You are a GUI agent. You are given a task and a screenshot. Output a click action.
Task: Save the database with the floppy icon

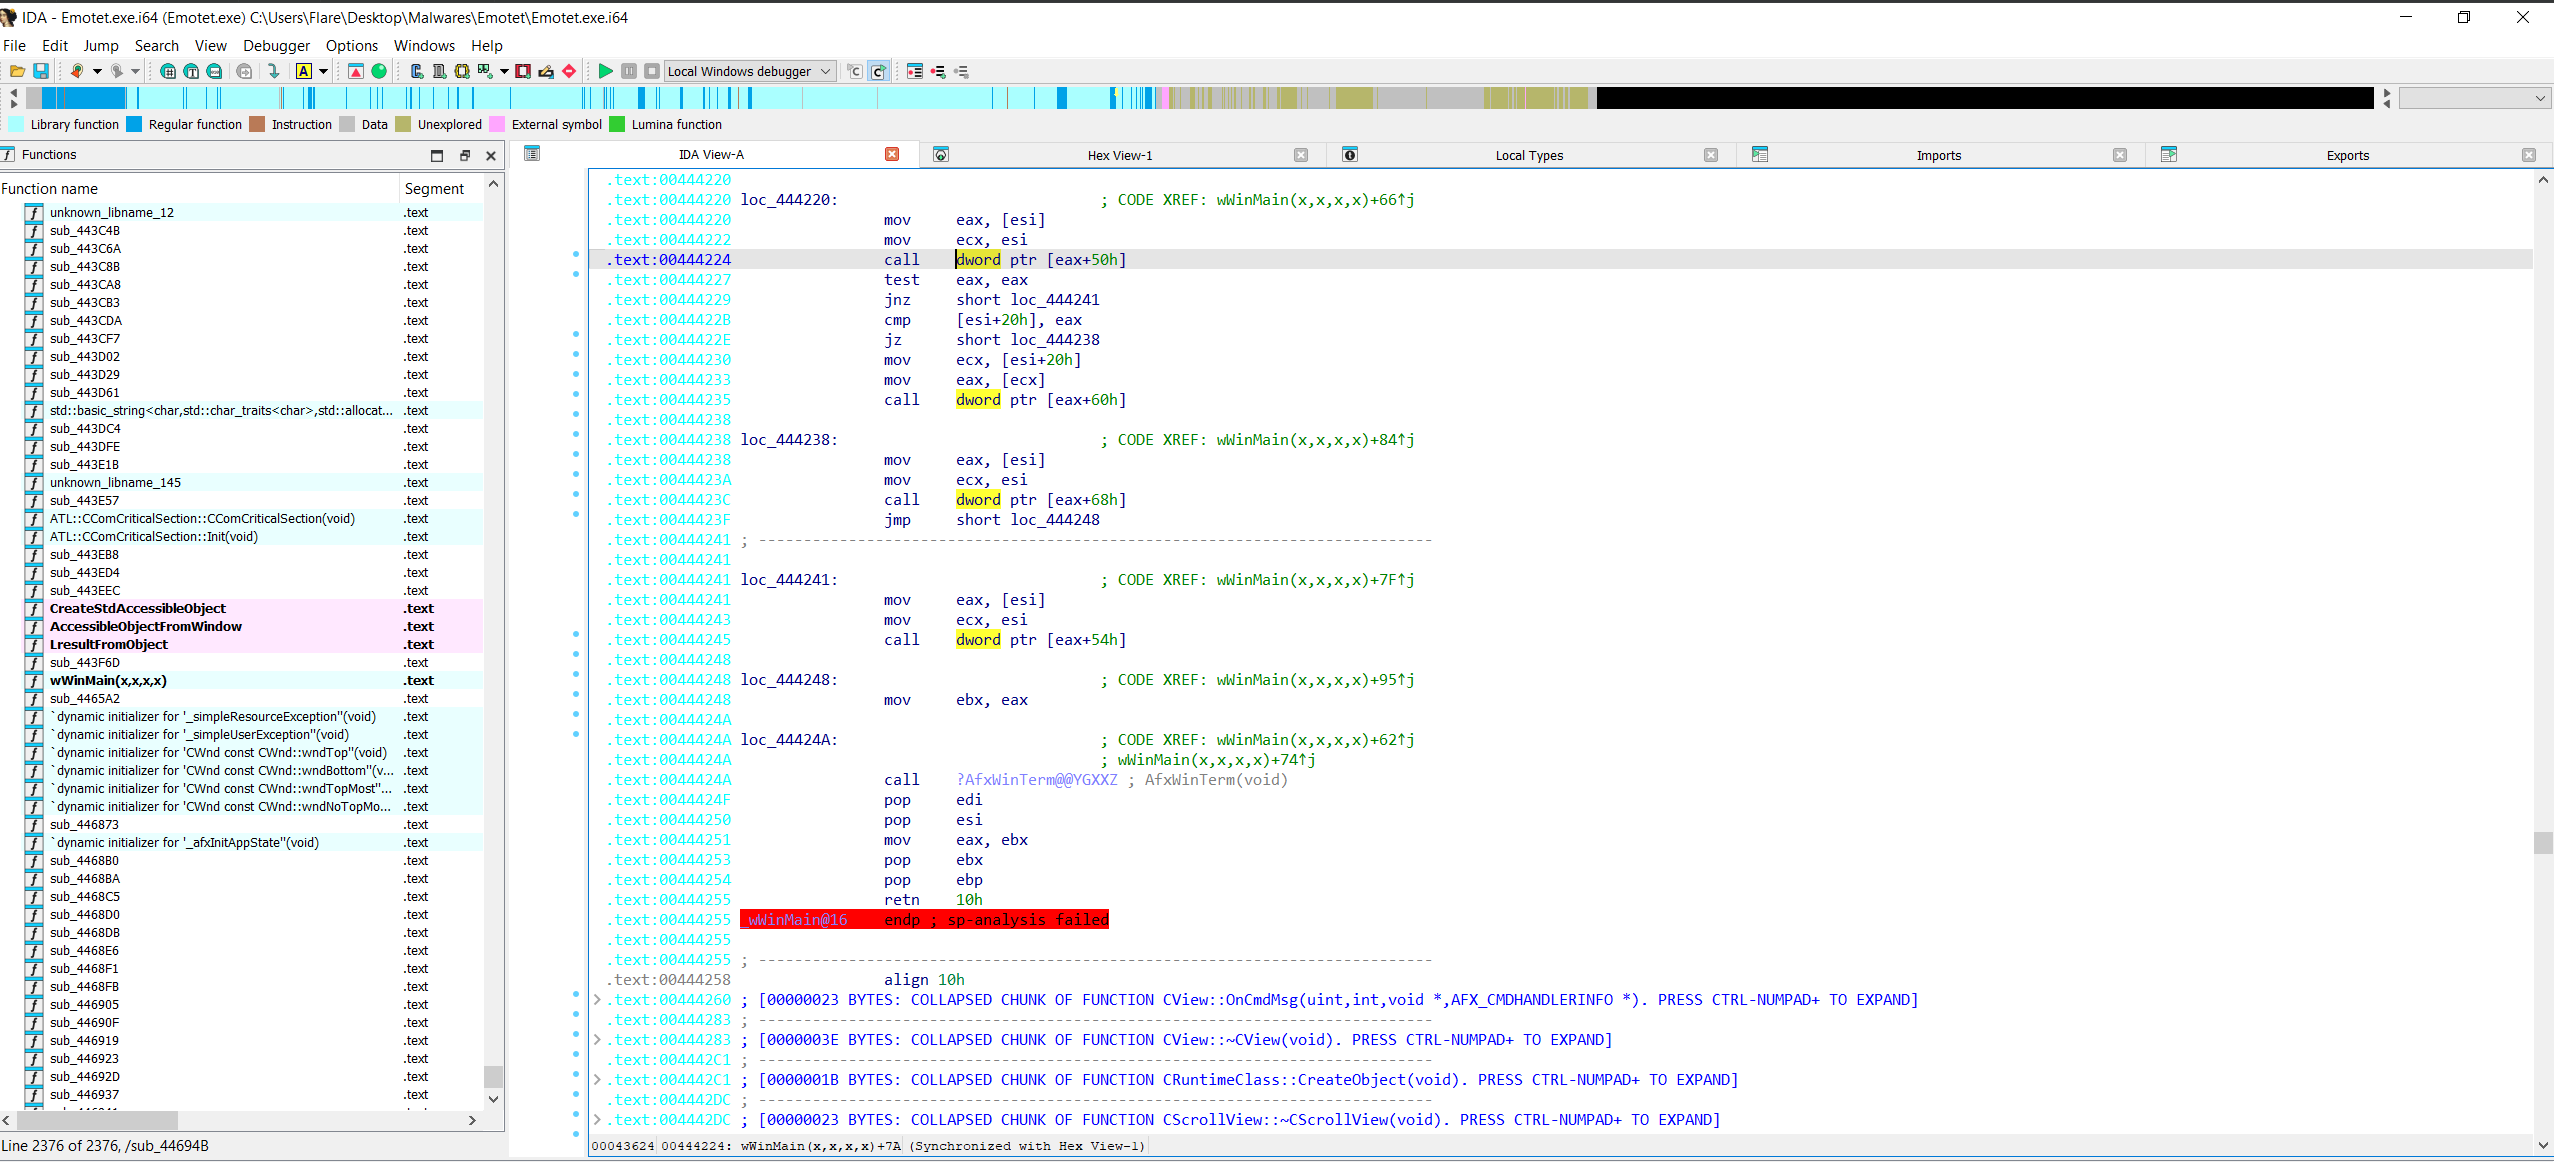[41, 71]
